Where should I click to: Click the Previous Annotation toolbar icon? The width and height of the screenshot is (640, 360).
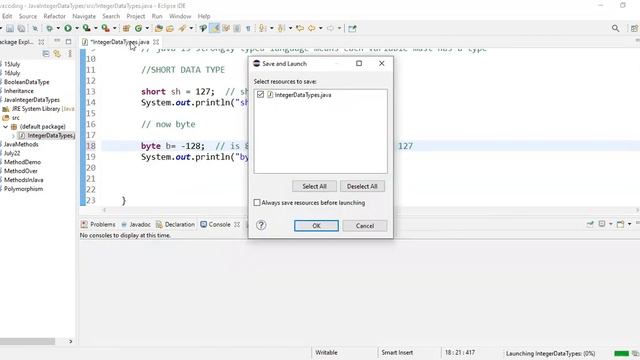click(x=281, y=28)
